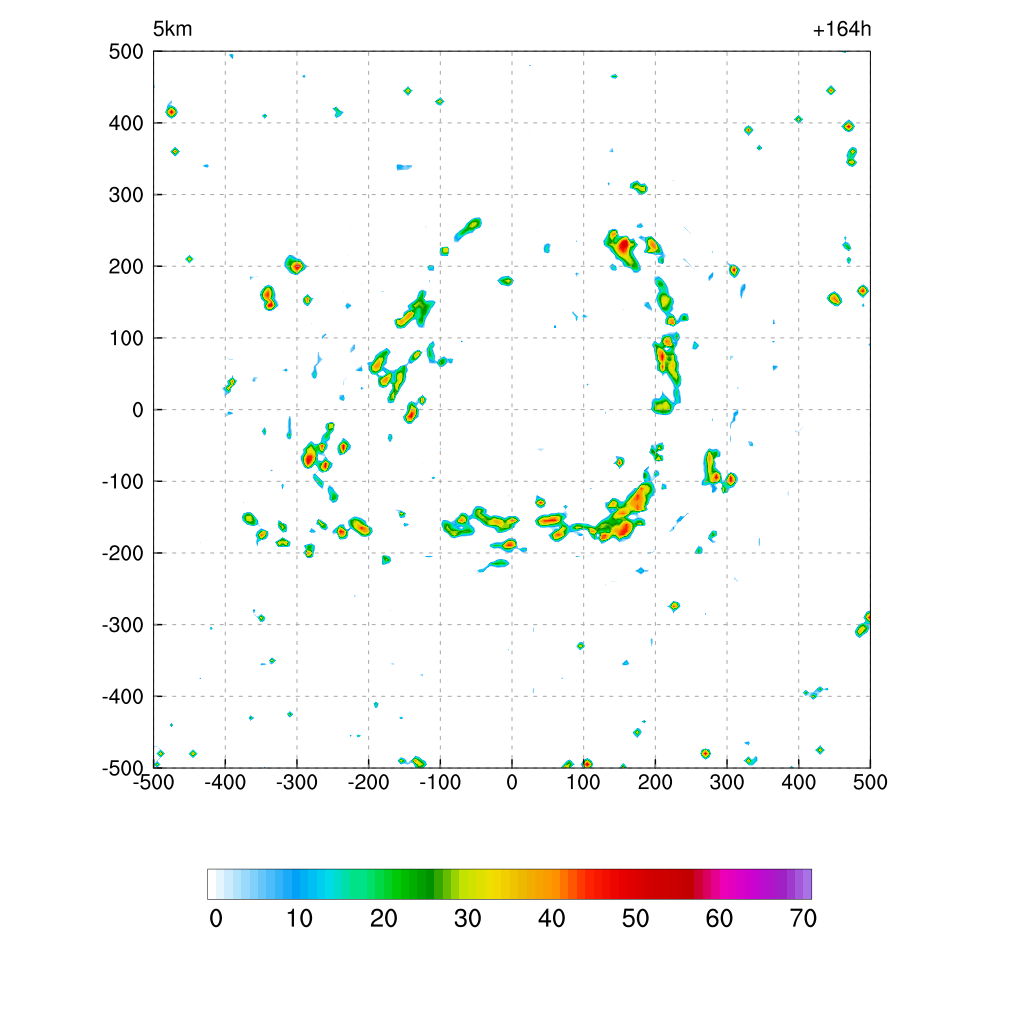Select the y-axis tick label 300
The width and height of the screenshot is (1024, 1024).
[x=126, y=195]
